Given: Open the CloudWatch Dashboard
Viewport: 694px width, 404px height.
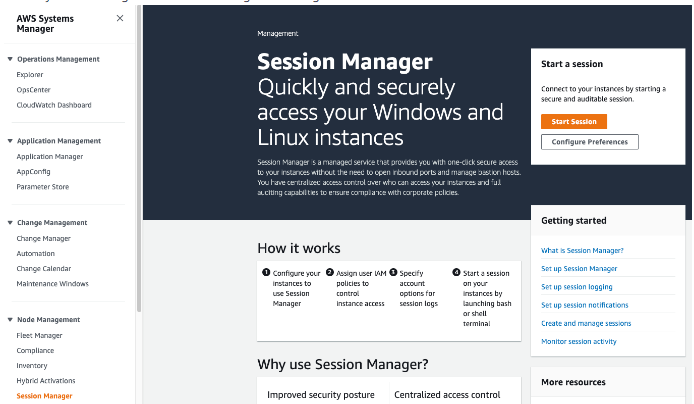Looking at the screenshot, I should tap(54, 105).
